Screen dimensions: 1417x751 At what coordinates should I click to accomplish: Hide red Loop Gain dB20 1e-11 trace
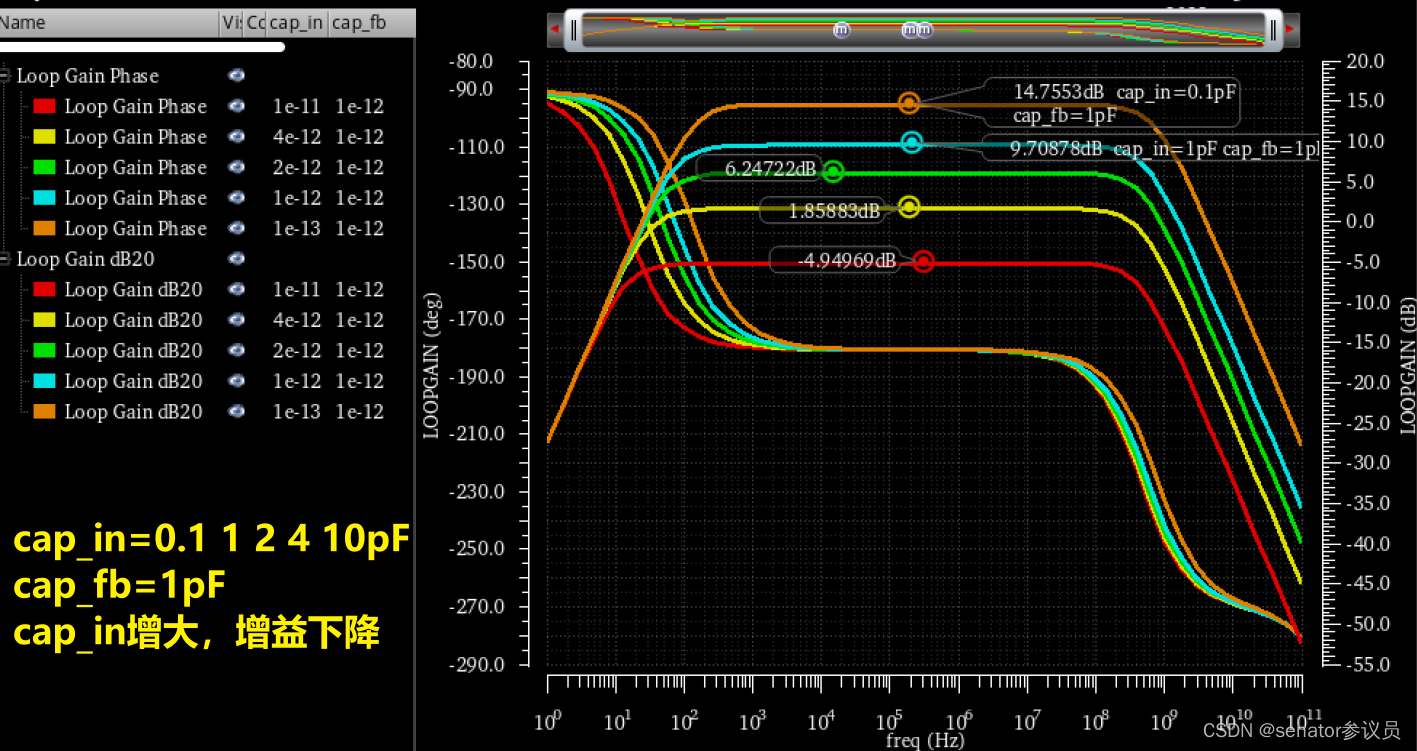237,289
